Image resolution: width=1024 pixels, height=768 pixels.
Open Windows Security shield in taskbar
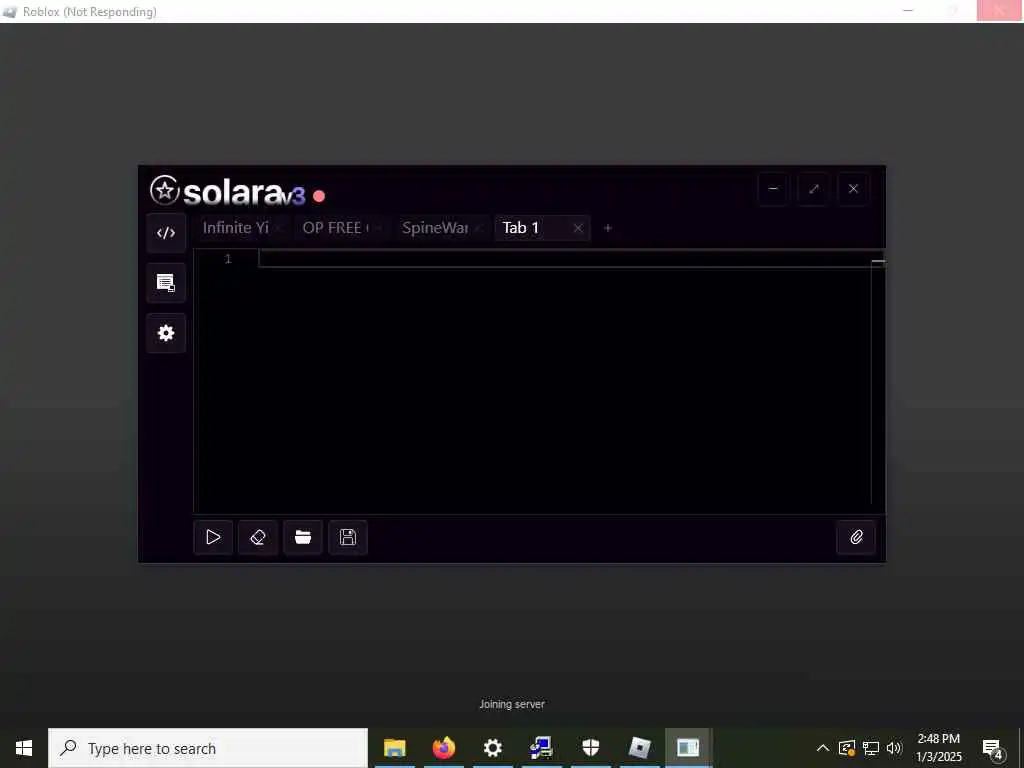[x=590, y=748]
